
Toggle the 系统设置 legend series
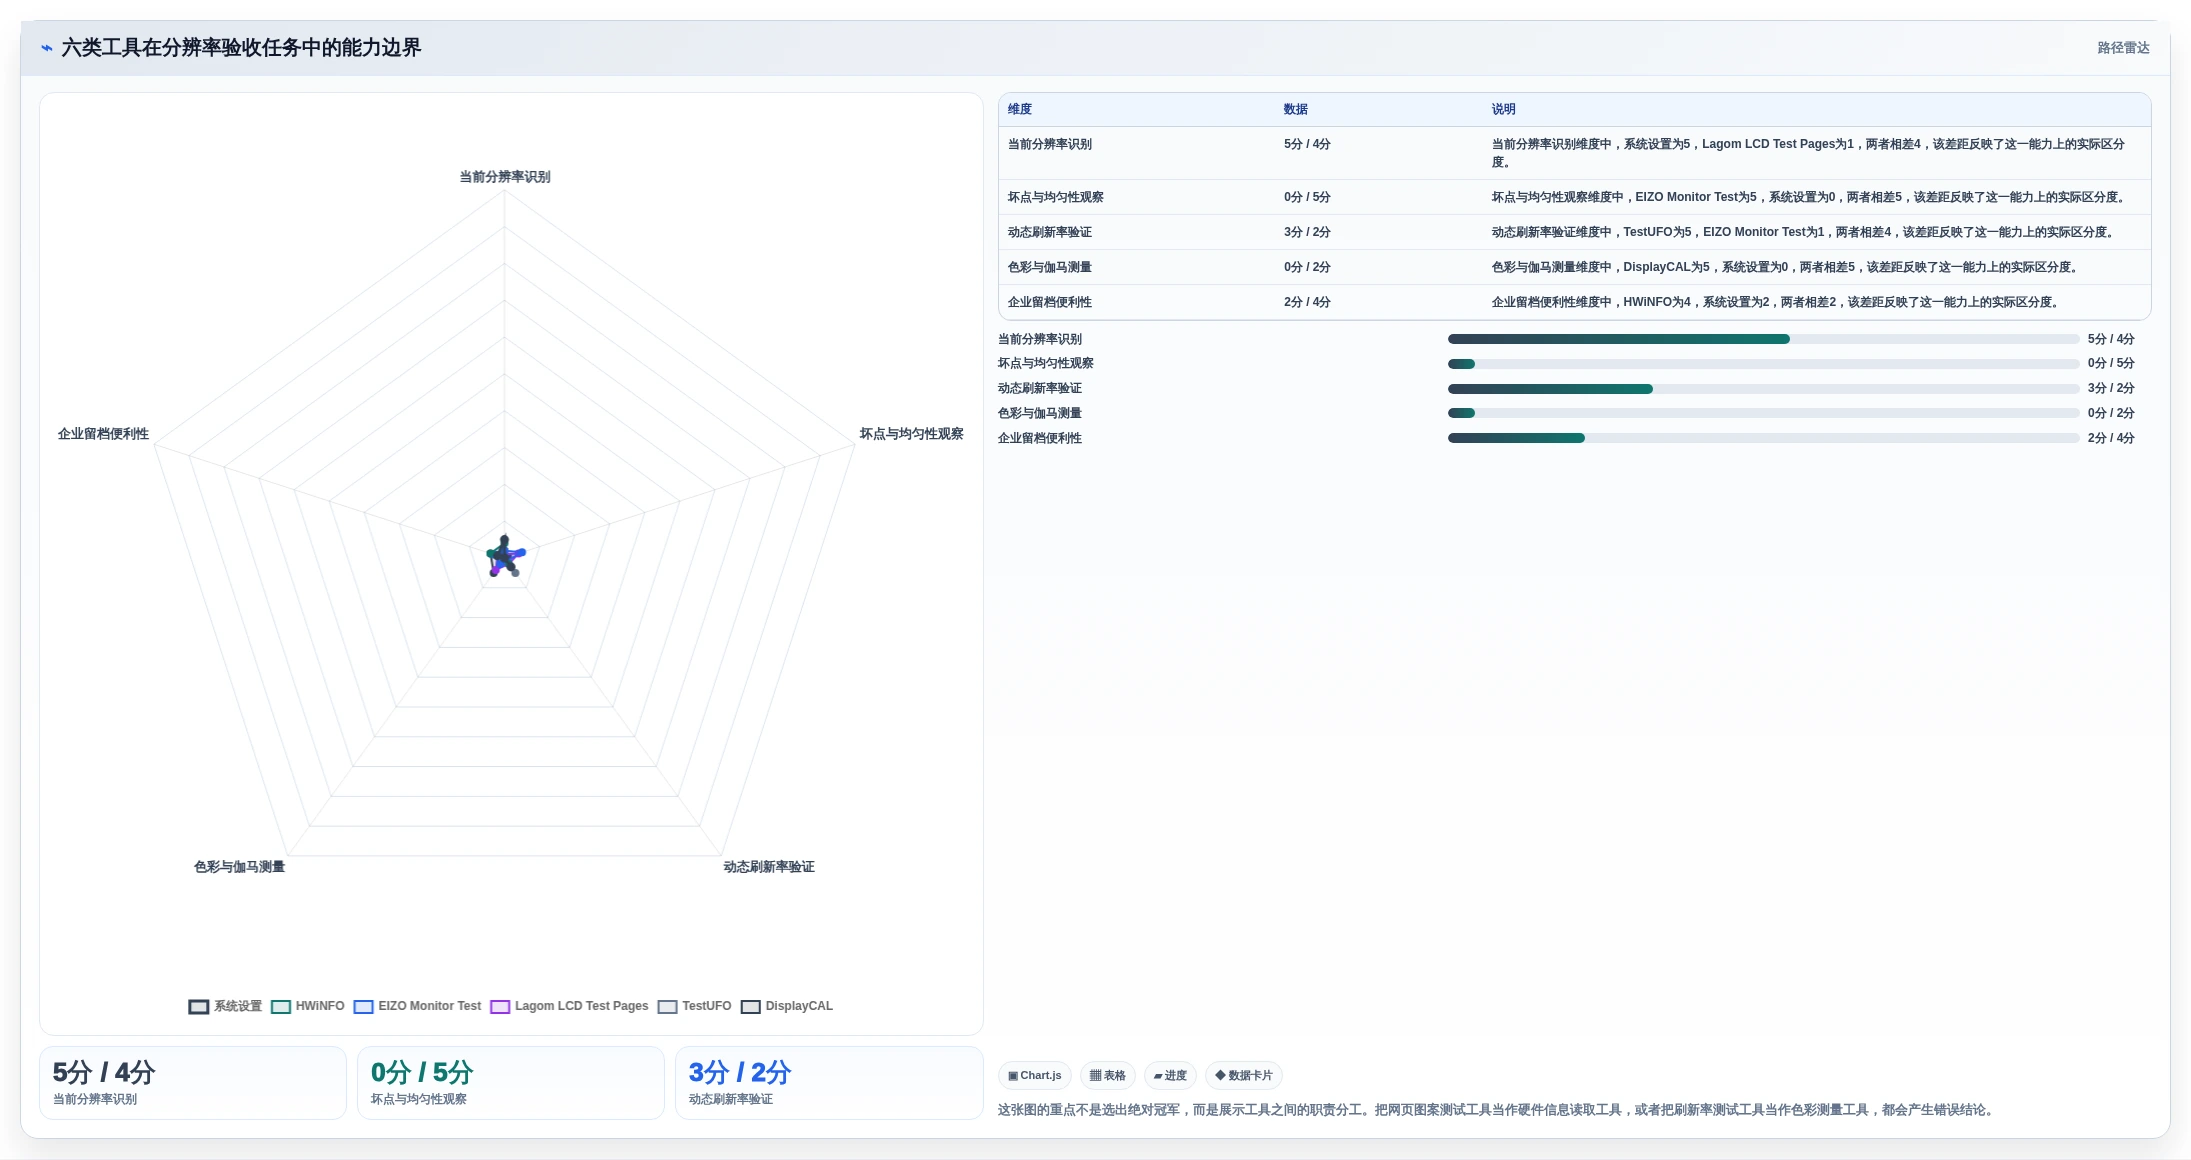(x=225, y=1006)
